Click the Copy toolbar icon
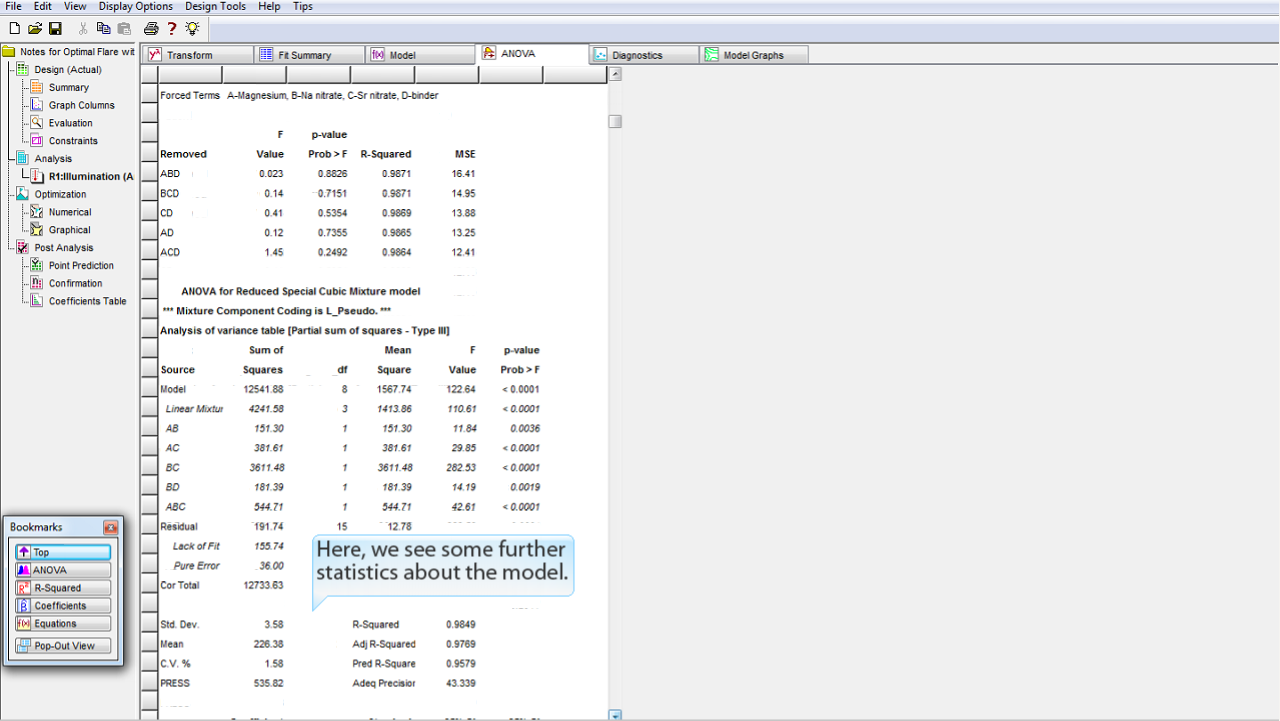The height and width of the screenshot is (721, 1280). pos(103,28)
